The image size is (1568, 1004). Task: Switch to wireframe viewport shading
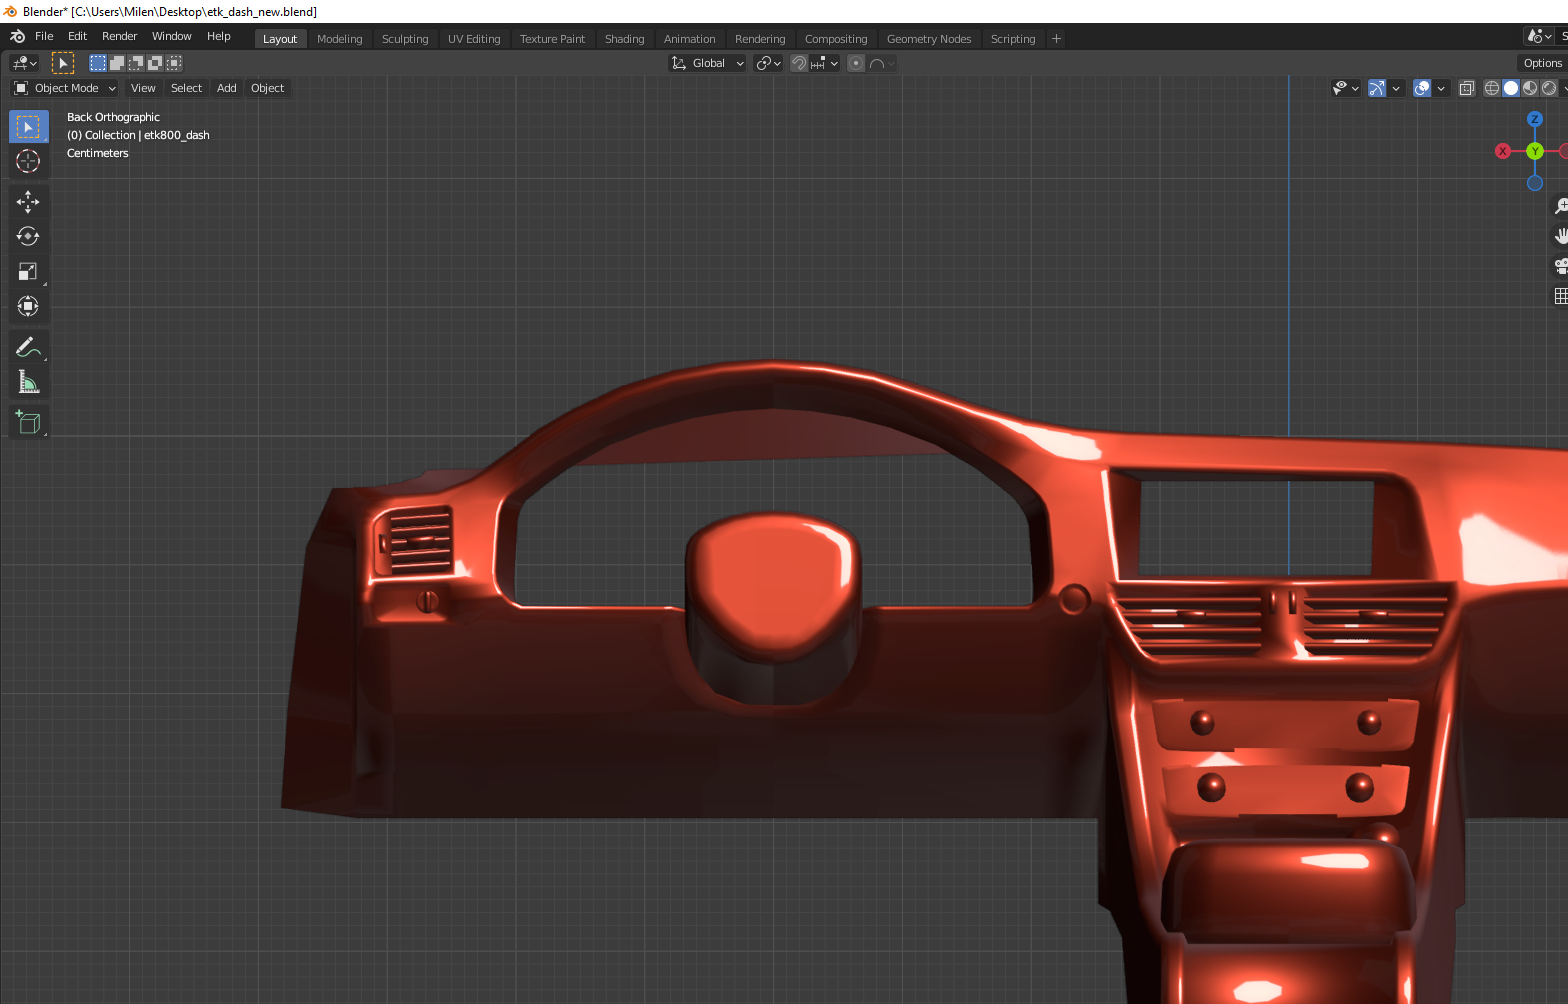[1491, 88]
